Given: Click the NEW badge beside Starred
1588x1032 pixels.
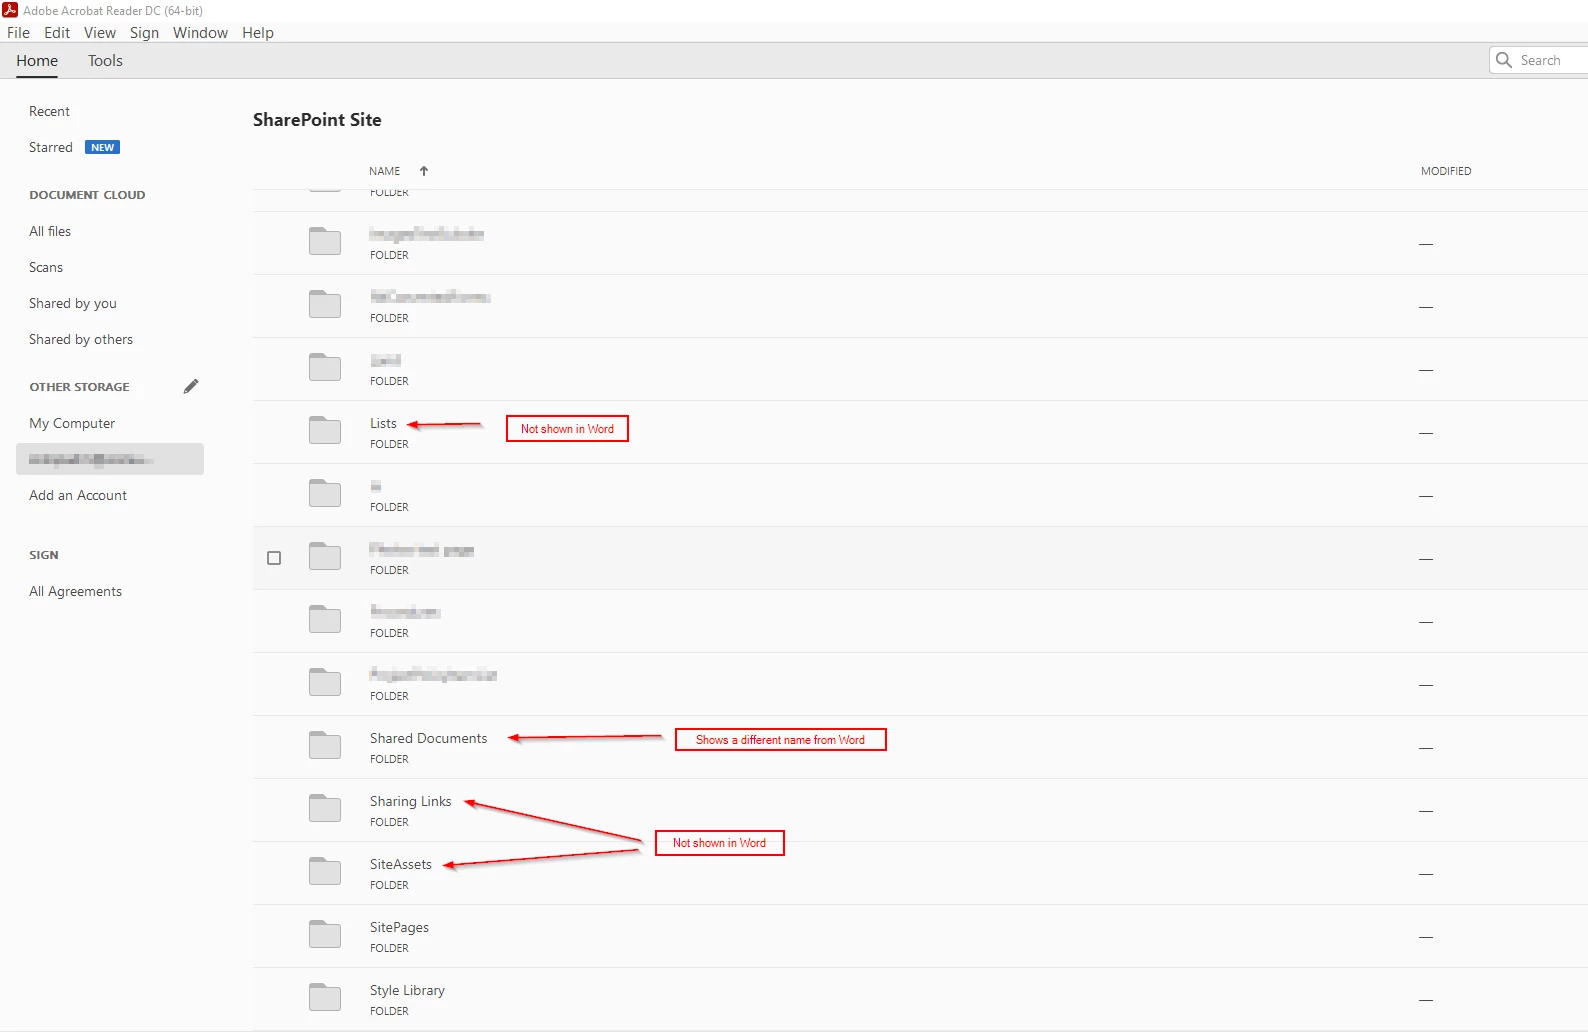Looking at the screenshot, I should 102,147.
